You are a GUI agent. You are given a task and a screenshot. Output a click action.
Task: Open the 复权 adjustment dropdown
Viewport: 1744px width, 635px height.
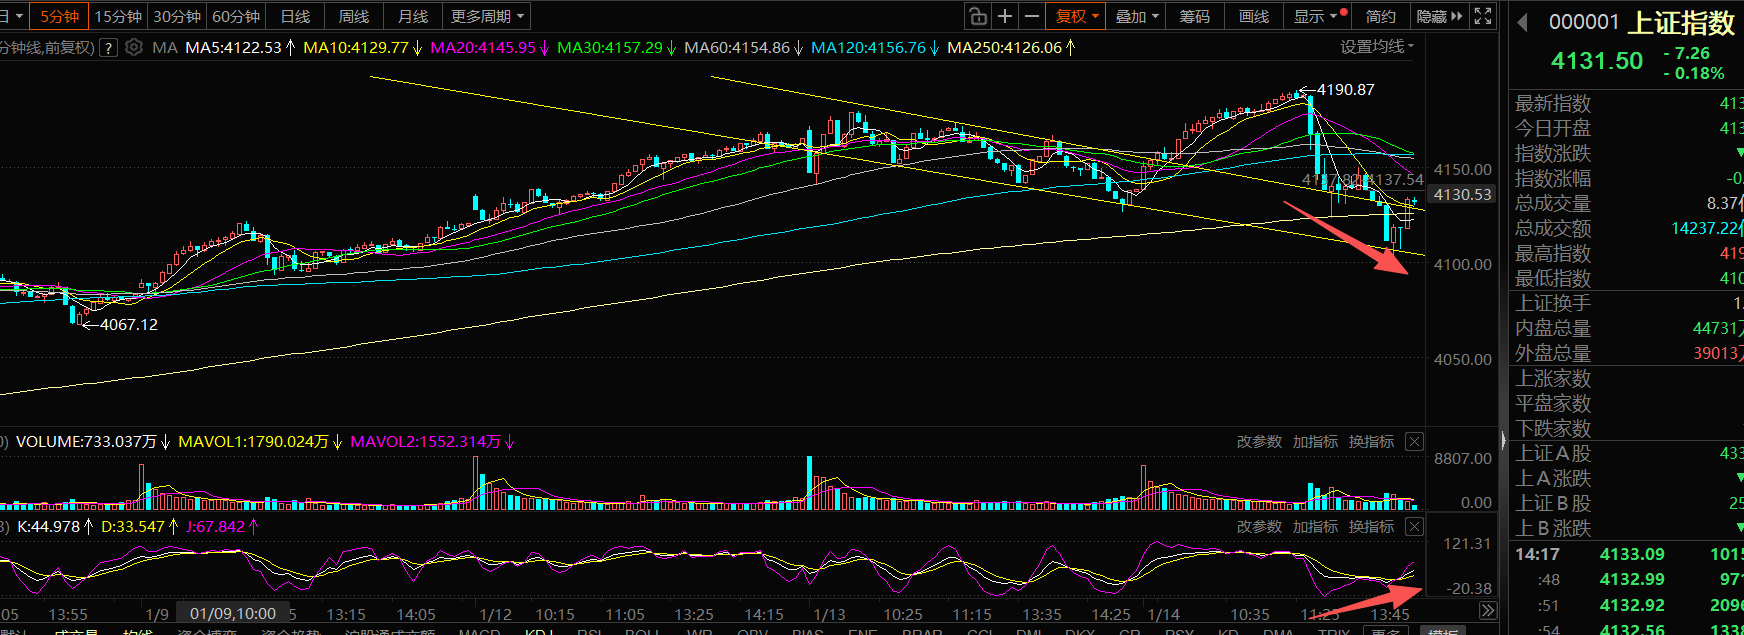click(x=1076, y=16)
